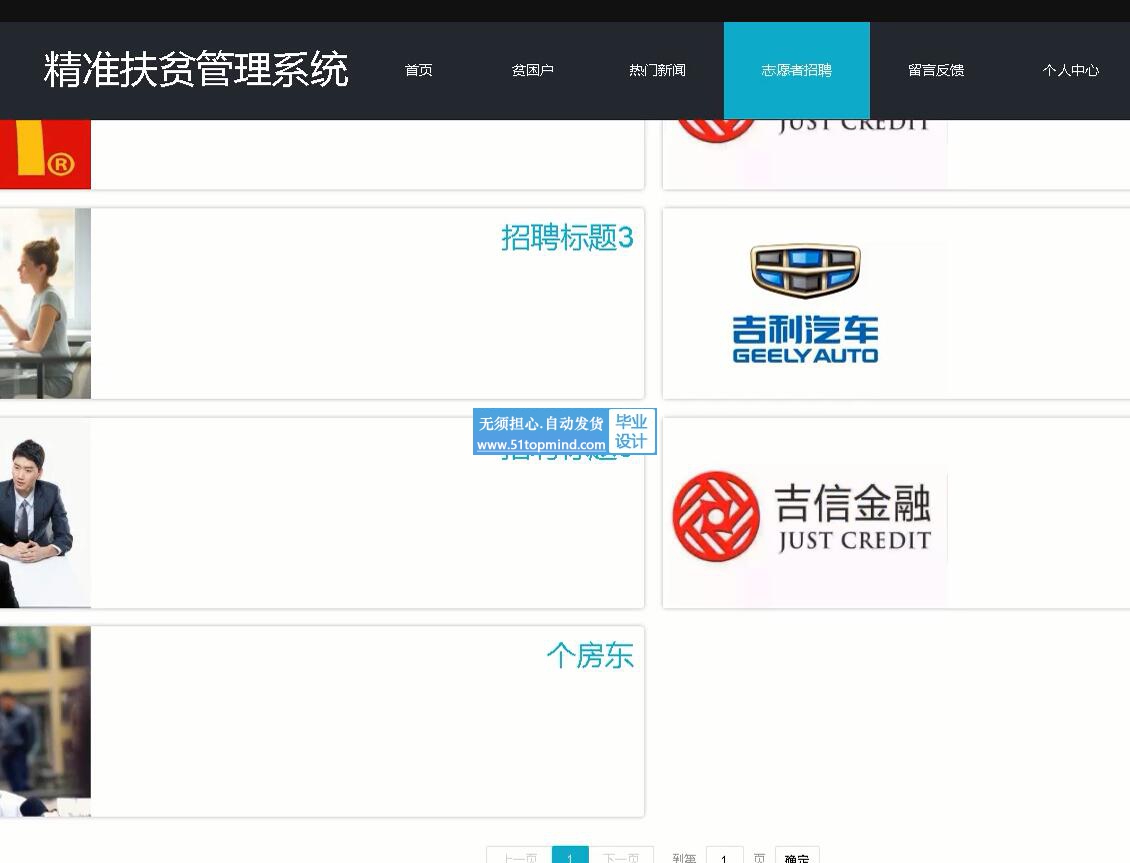Viewport: 1130px width, 863px height.
Task: Open the 个房东 recruitment link
Action: click(x=590, y=655)
